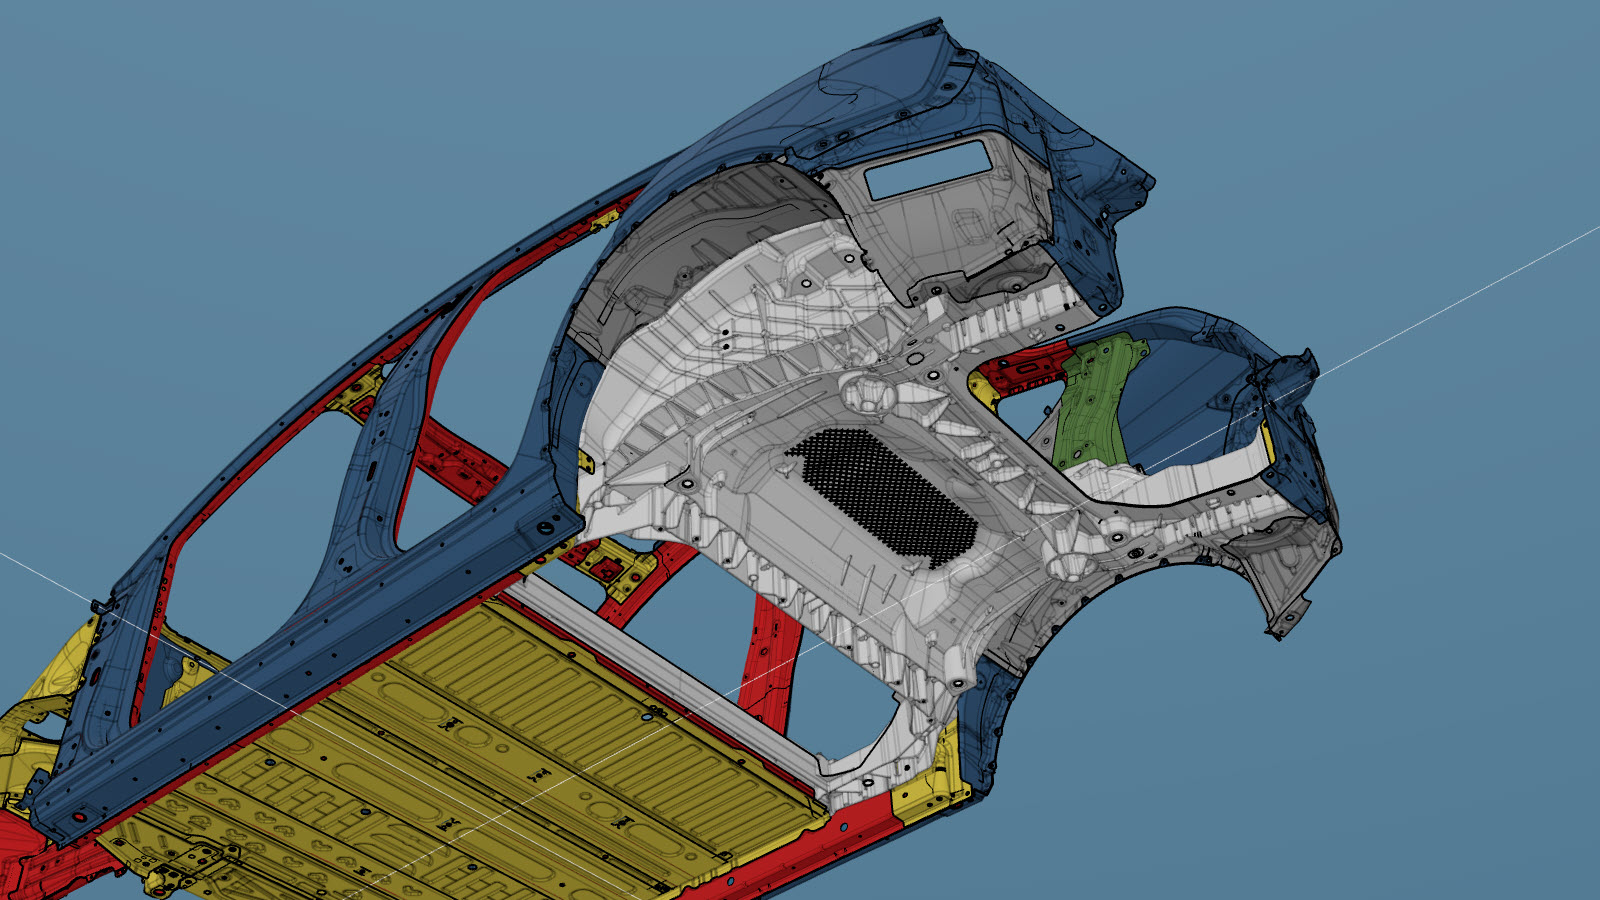Viewport: 1600px width, 900px height.
Task: Click the green bracket near the rear
Action: click(x=1095, y=400)
